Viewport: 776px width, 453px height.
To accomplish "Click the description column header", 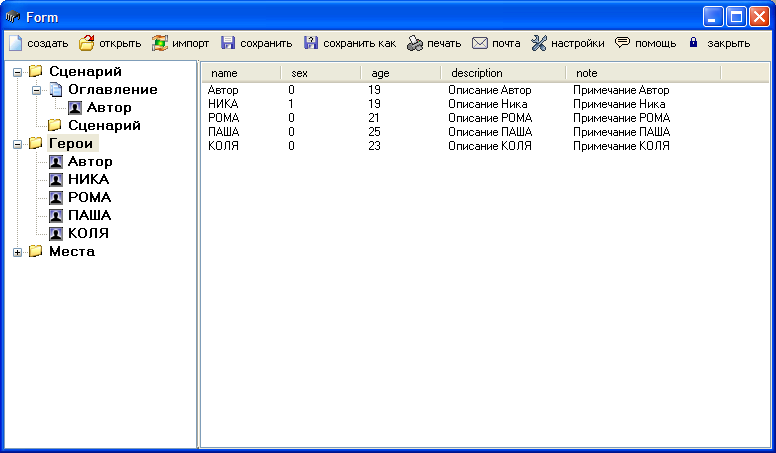I will [477, 73].
